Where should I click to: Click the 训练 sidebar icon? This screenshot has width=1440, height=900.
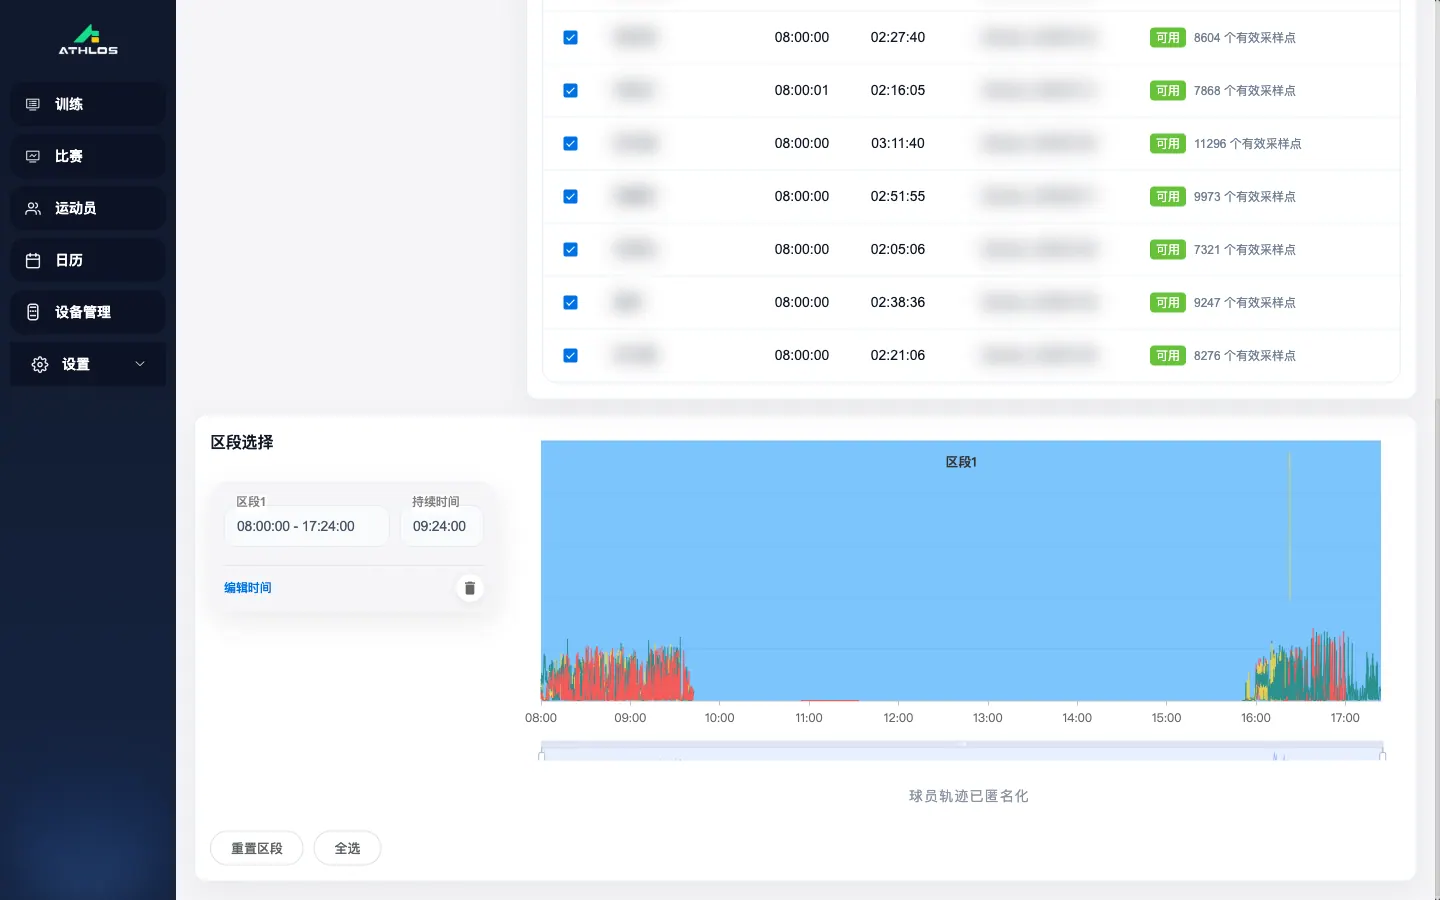pos(33,104)
